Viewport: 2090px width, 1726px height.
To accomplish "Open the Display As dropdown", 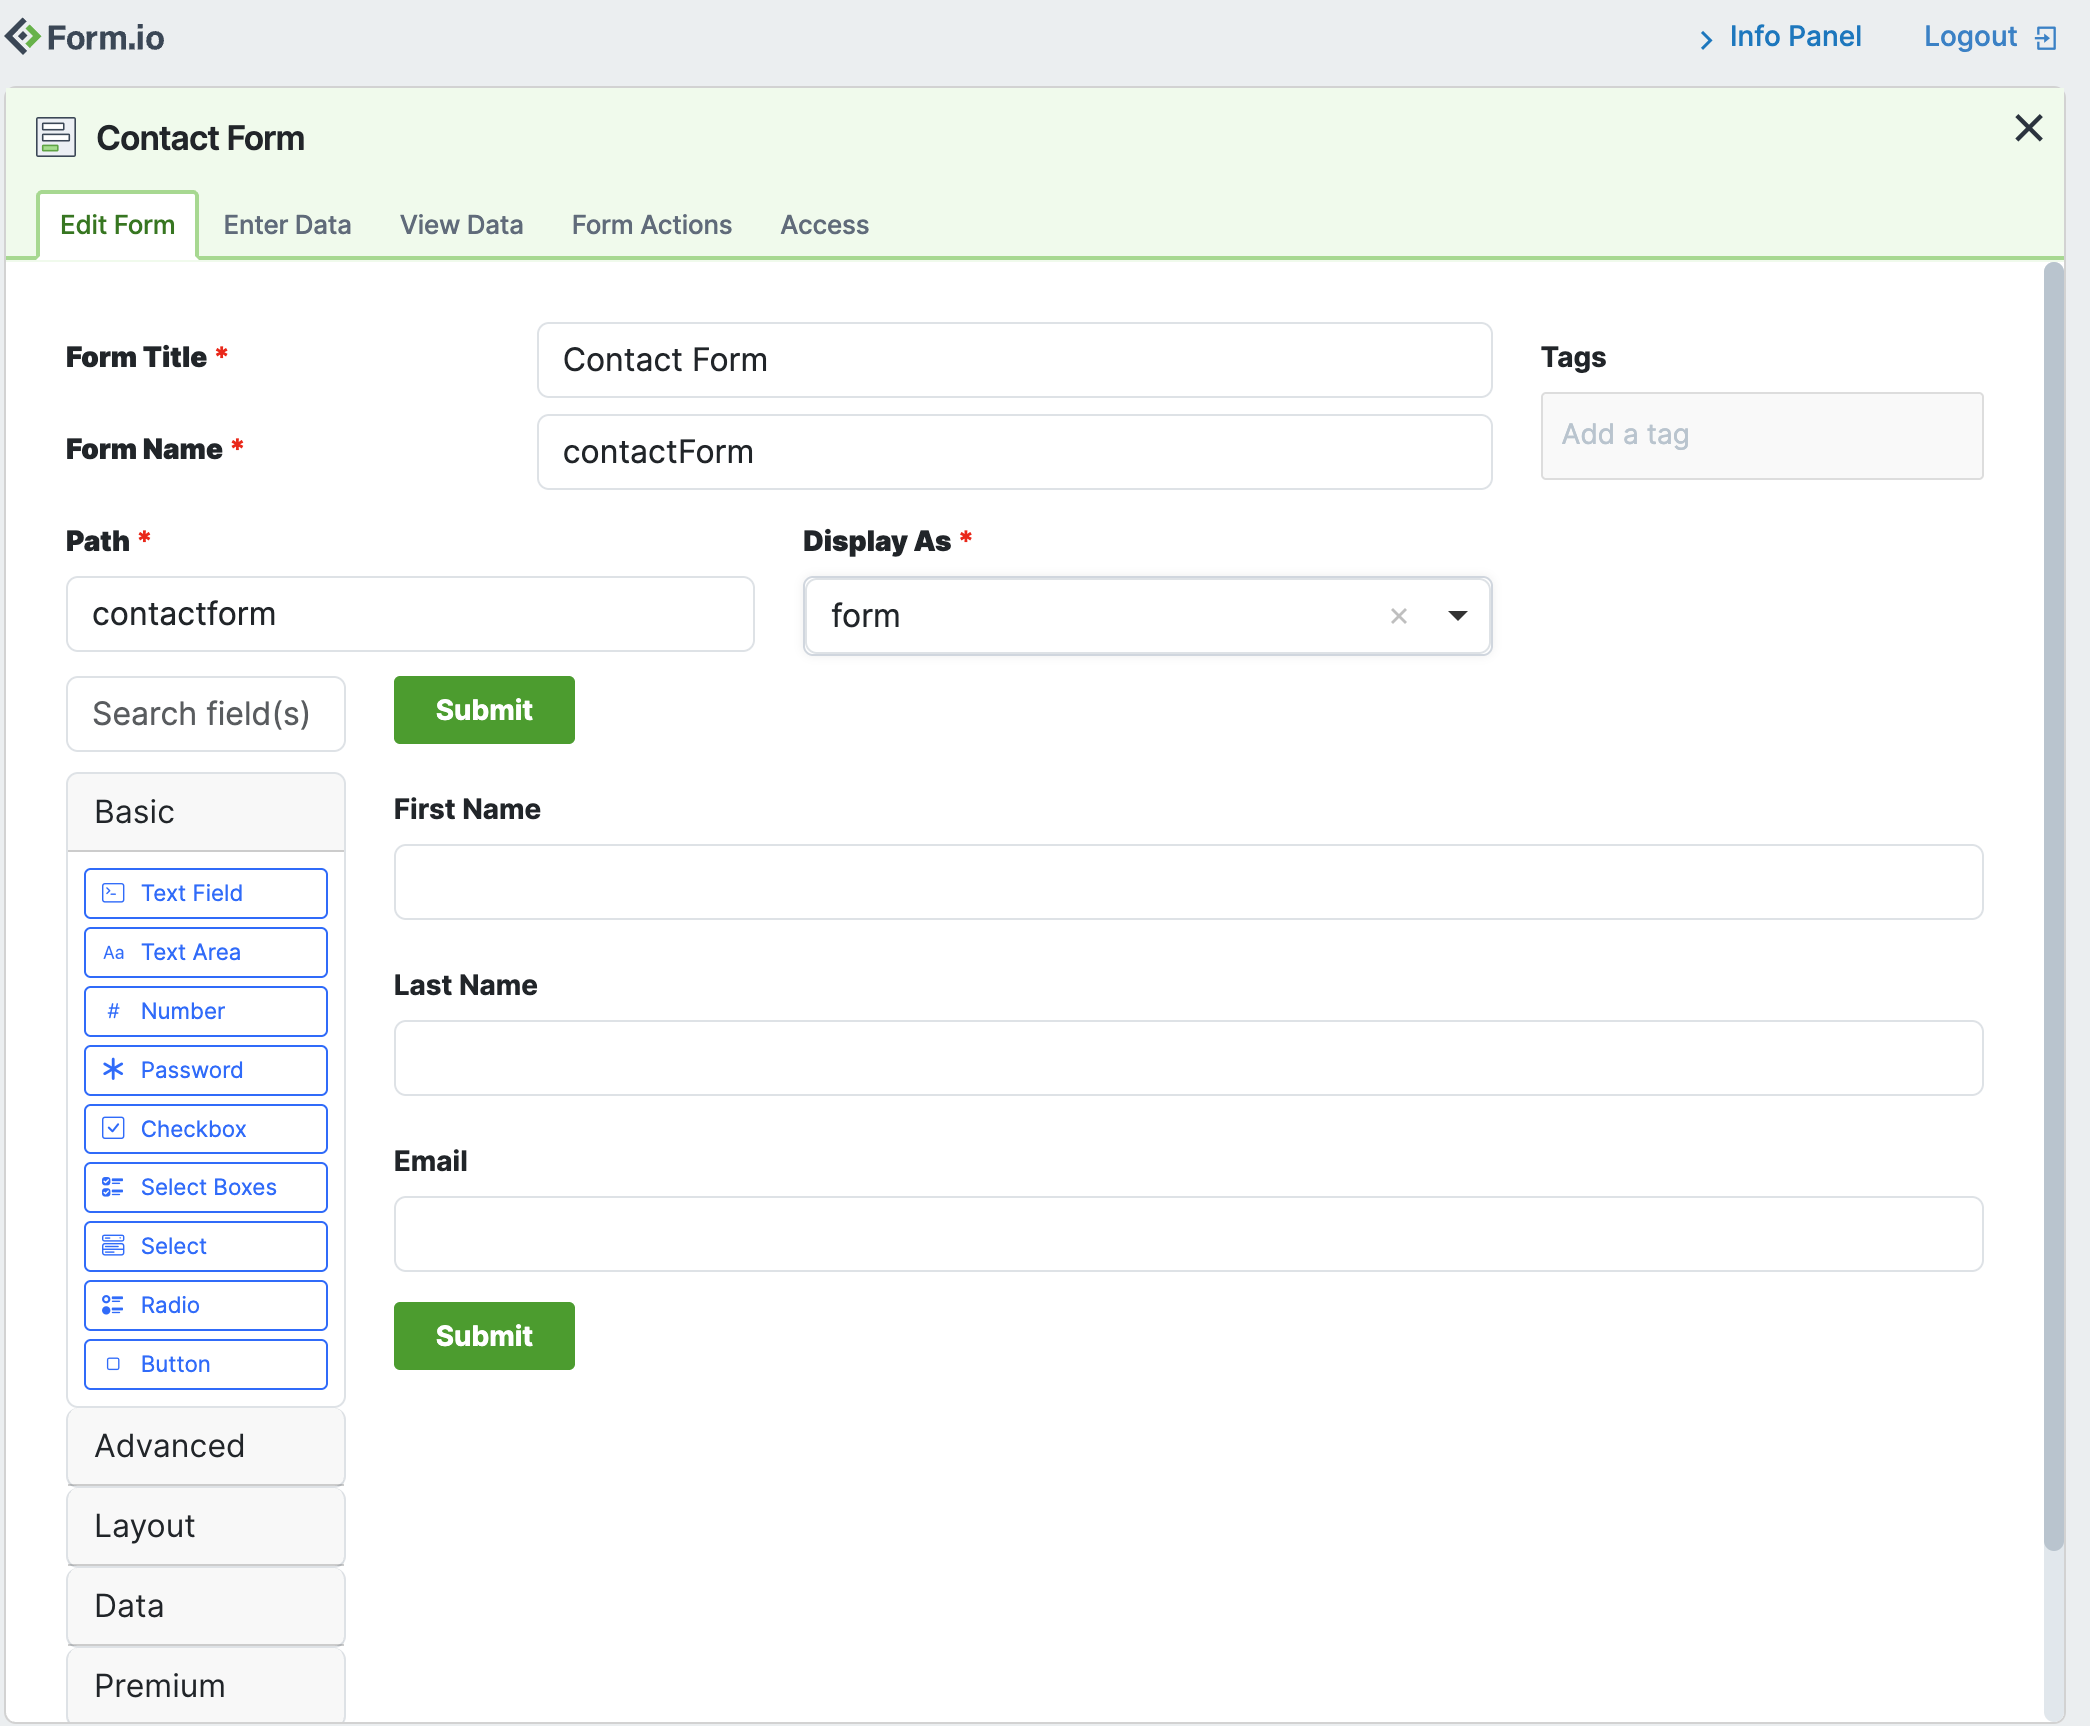I will [x=1457, y=616].
